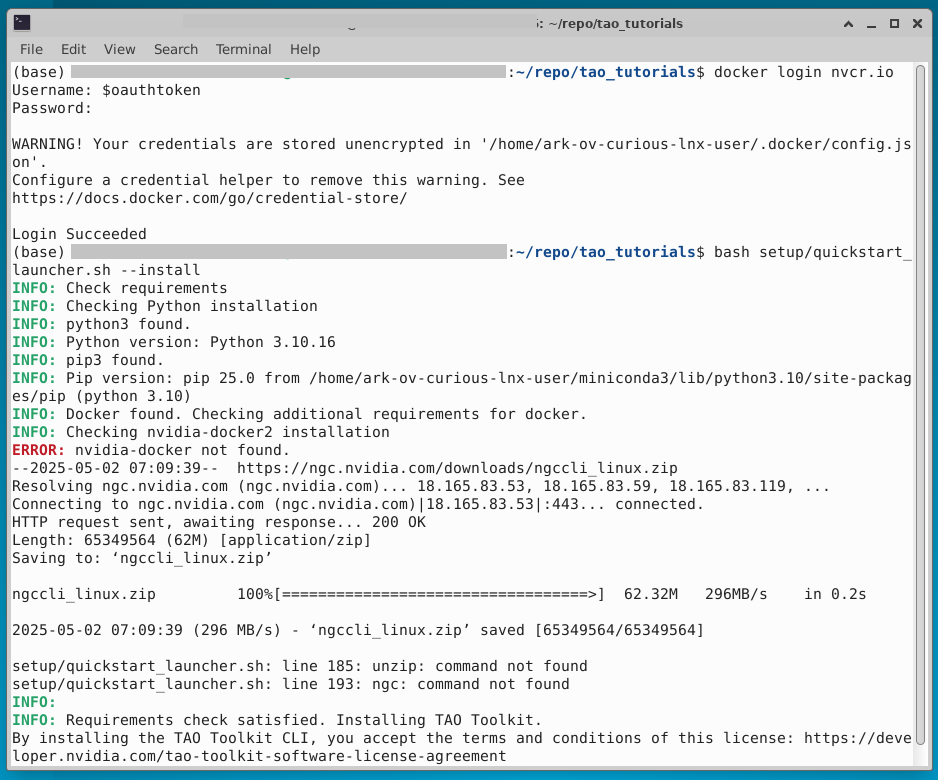Click 'Checking nvidia-docker2 installation' line

pyautogui.click(x=200, y=432)
